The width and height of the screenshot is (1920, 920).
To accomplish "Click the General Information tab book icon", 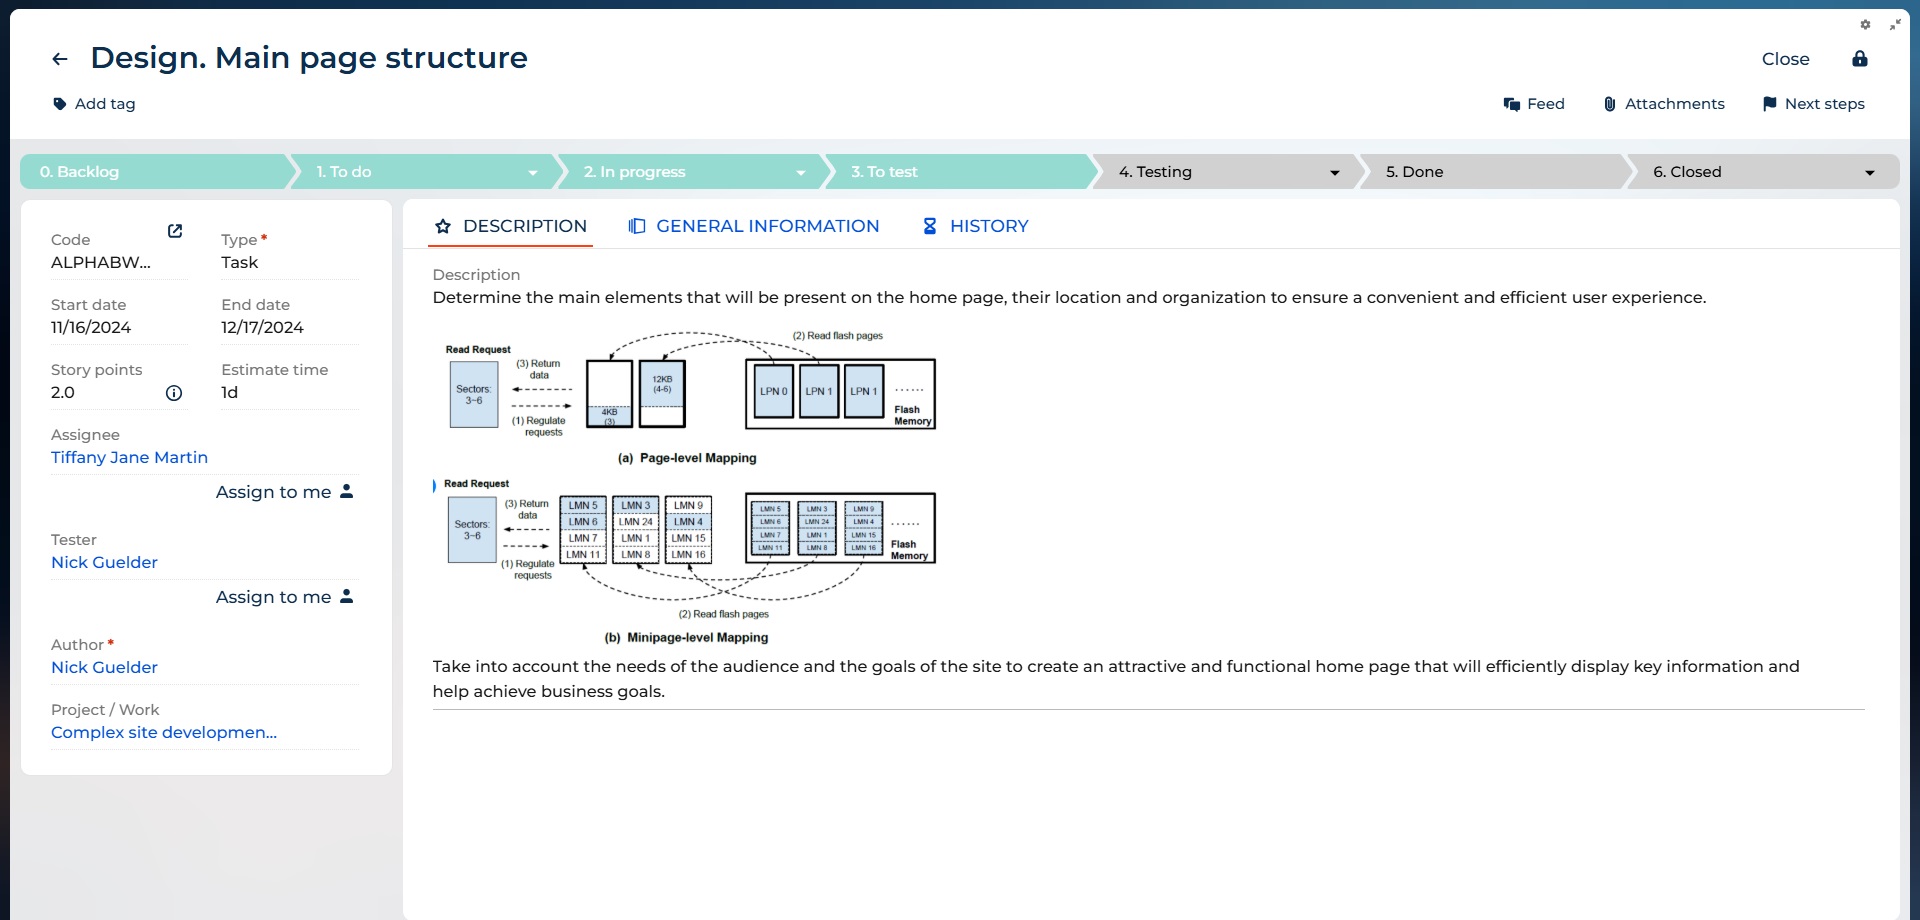I will 637,226.
